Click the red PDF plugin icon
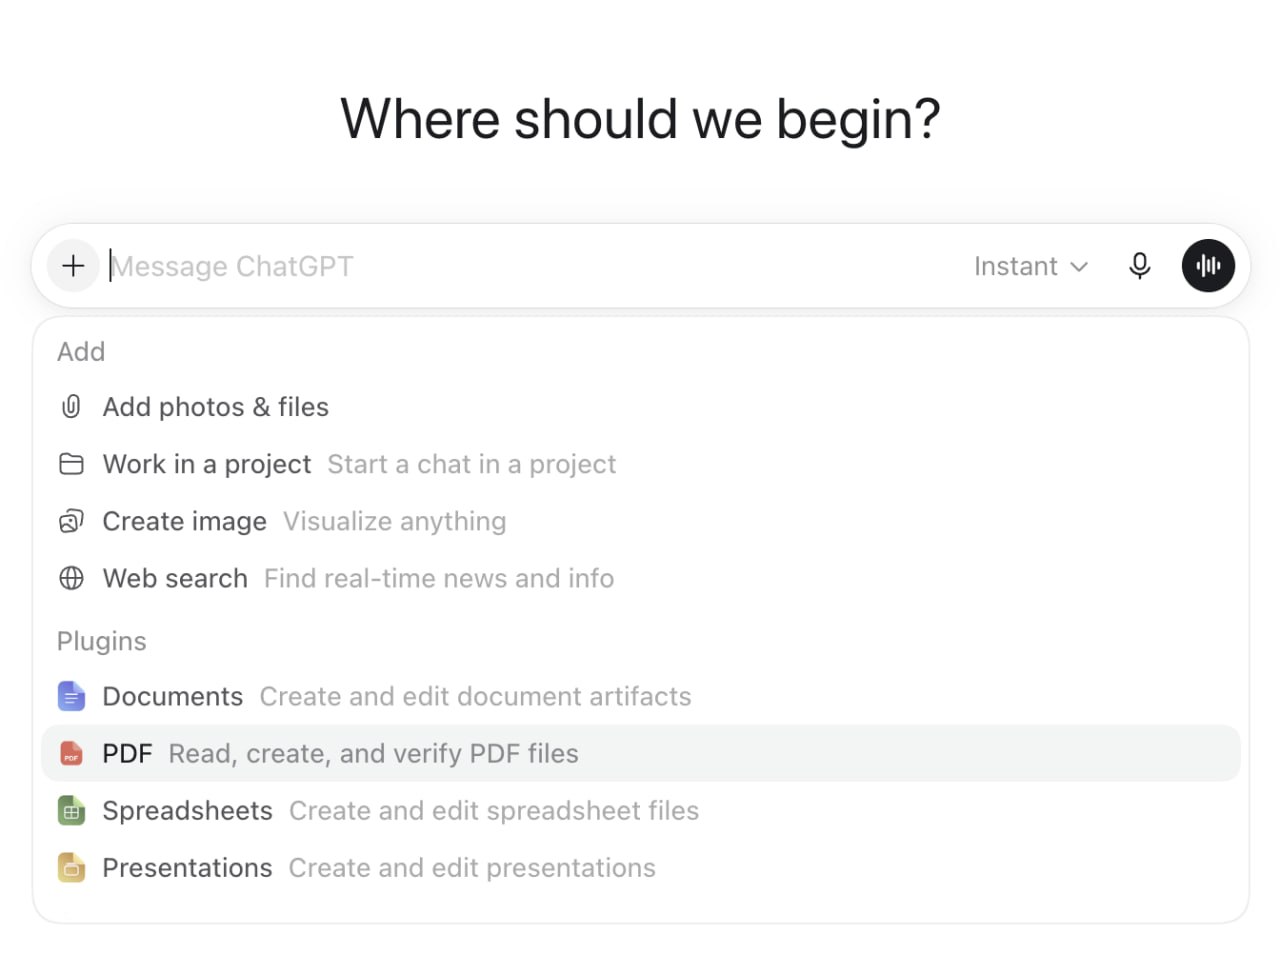This screenshot has width=1280, height=954. click(x=71, y=753)
